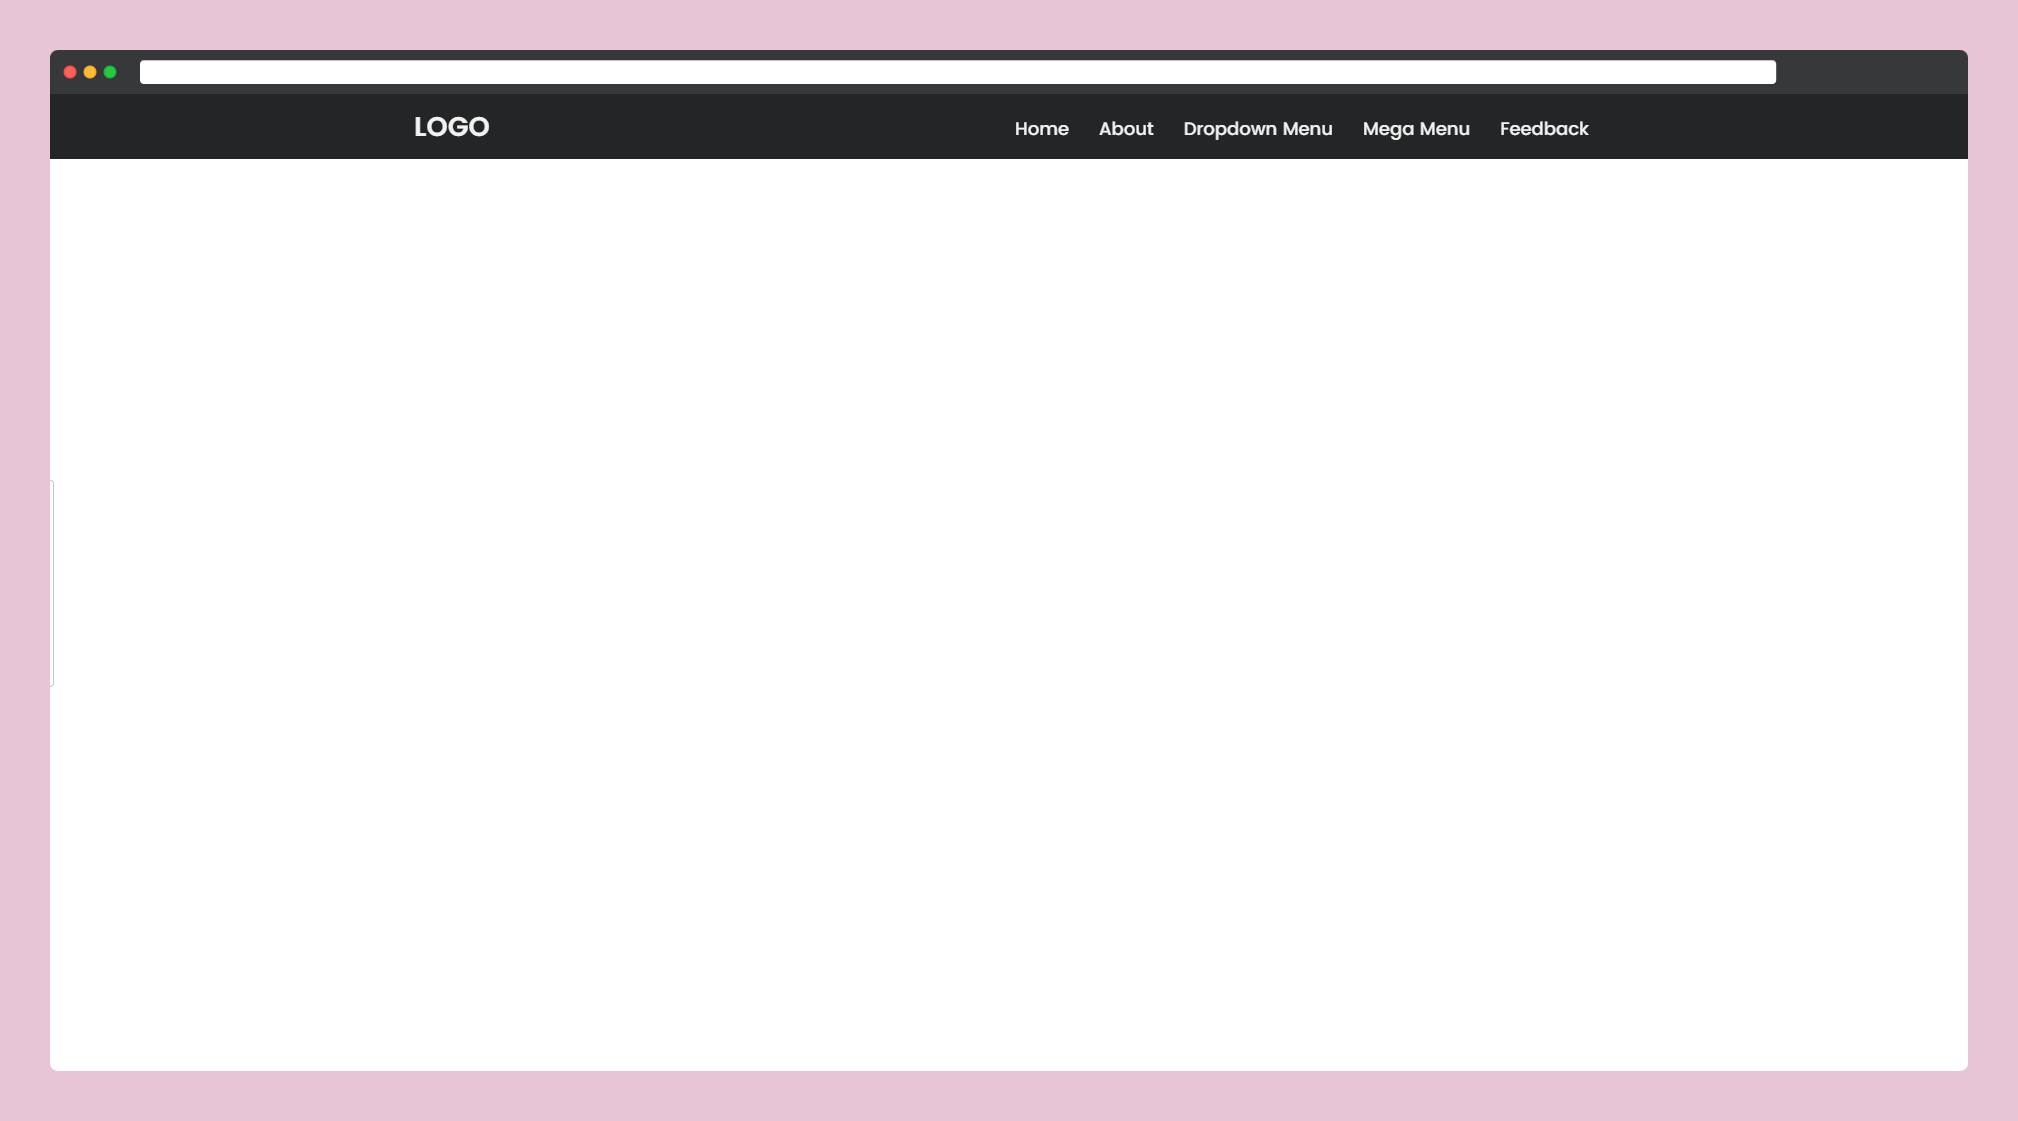This screenshot has width=2018, height=1121.
Task: Select the Feedback nav link
Action: click(1543, 129)
